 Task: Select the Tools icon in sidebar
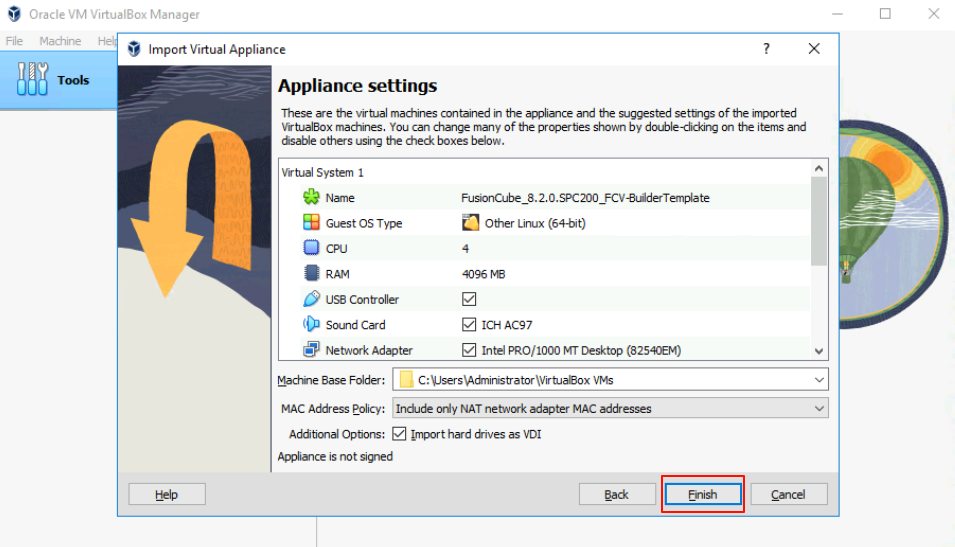pyautogui.click(x=33, y=80)
